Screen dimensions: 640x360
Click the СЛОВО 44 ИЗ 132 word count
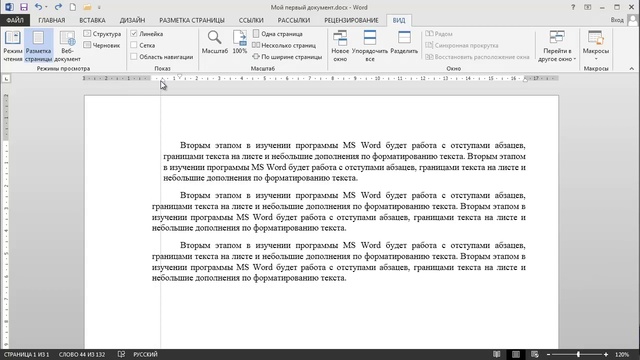coord(82,354)
